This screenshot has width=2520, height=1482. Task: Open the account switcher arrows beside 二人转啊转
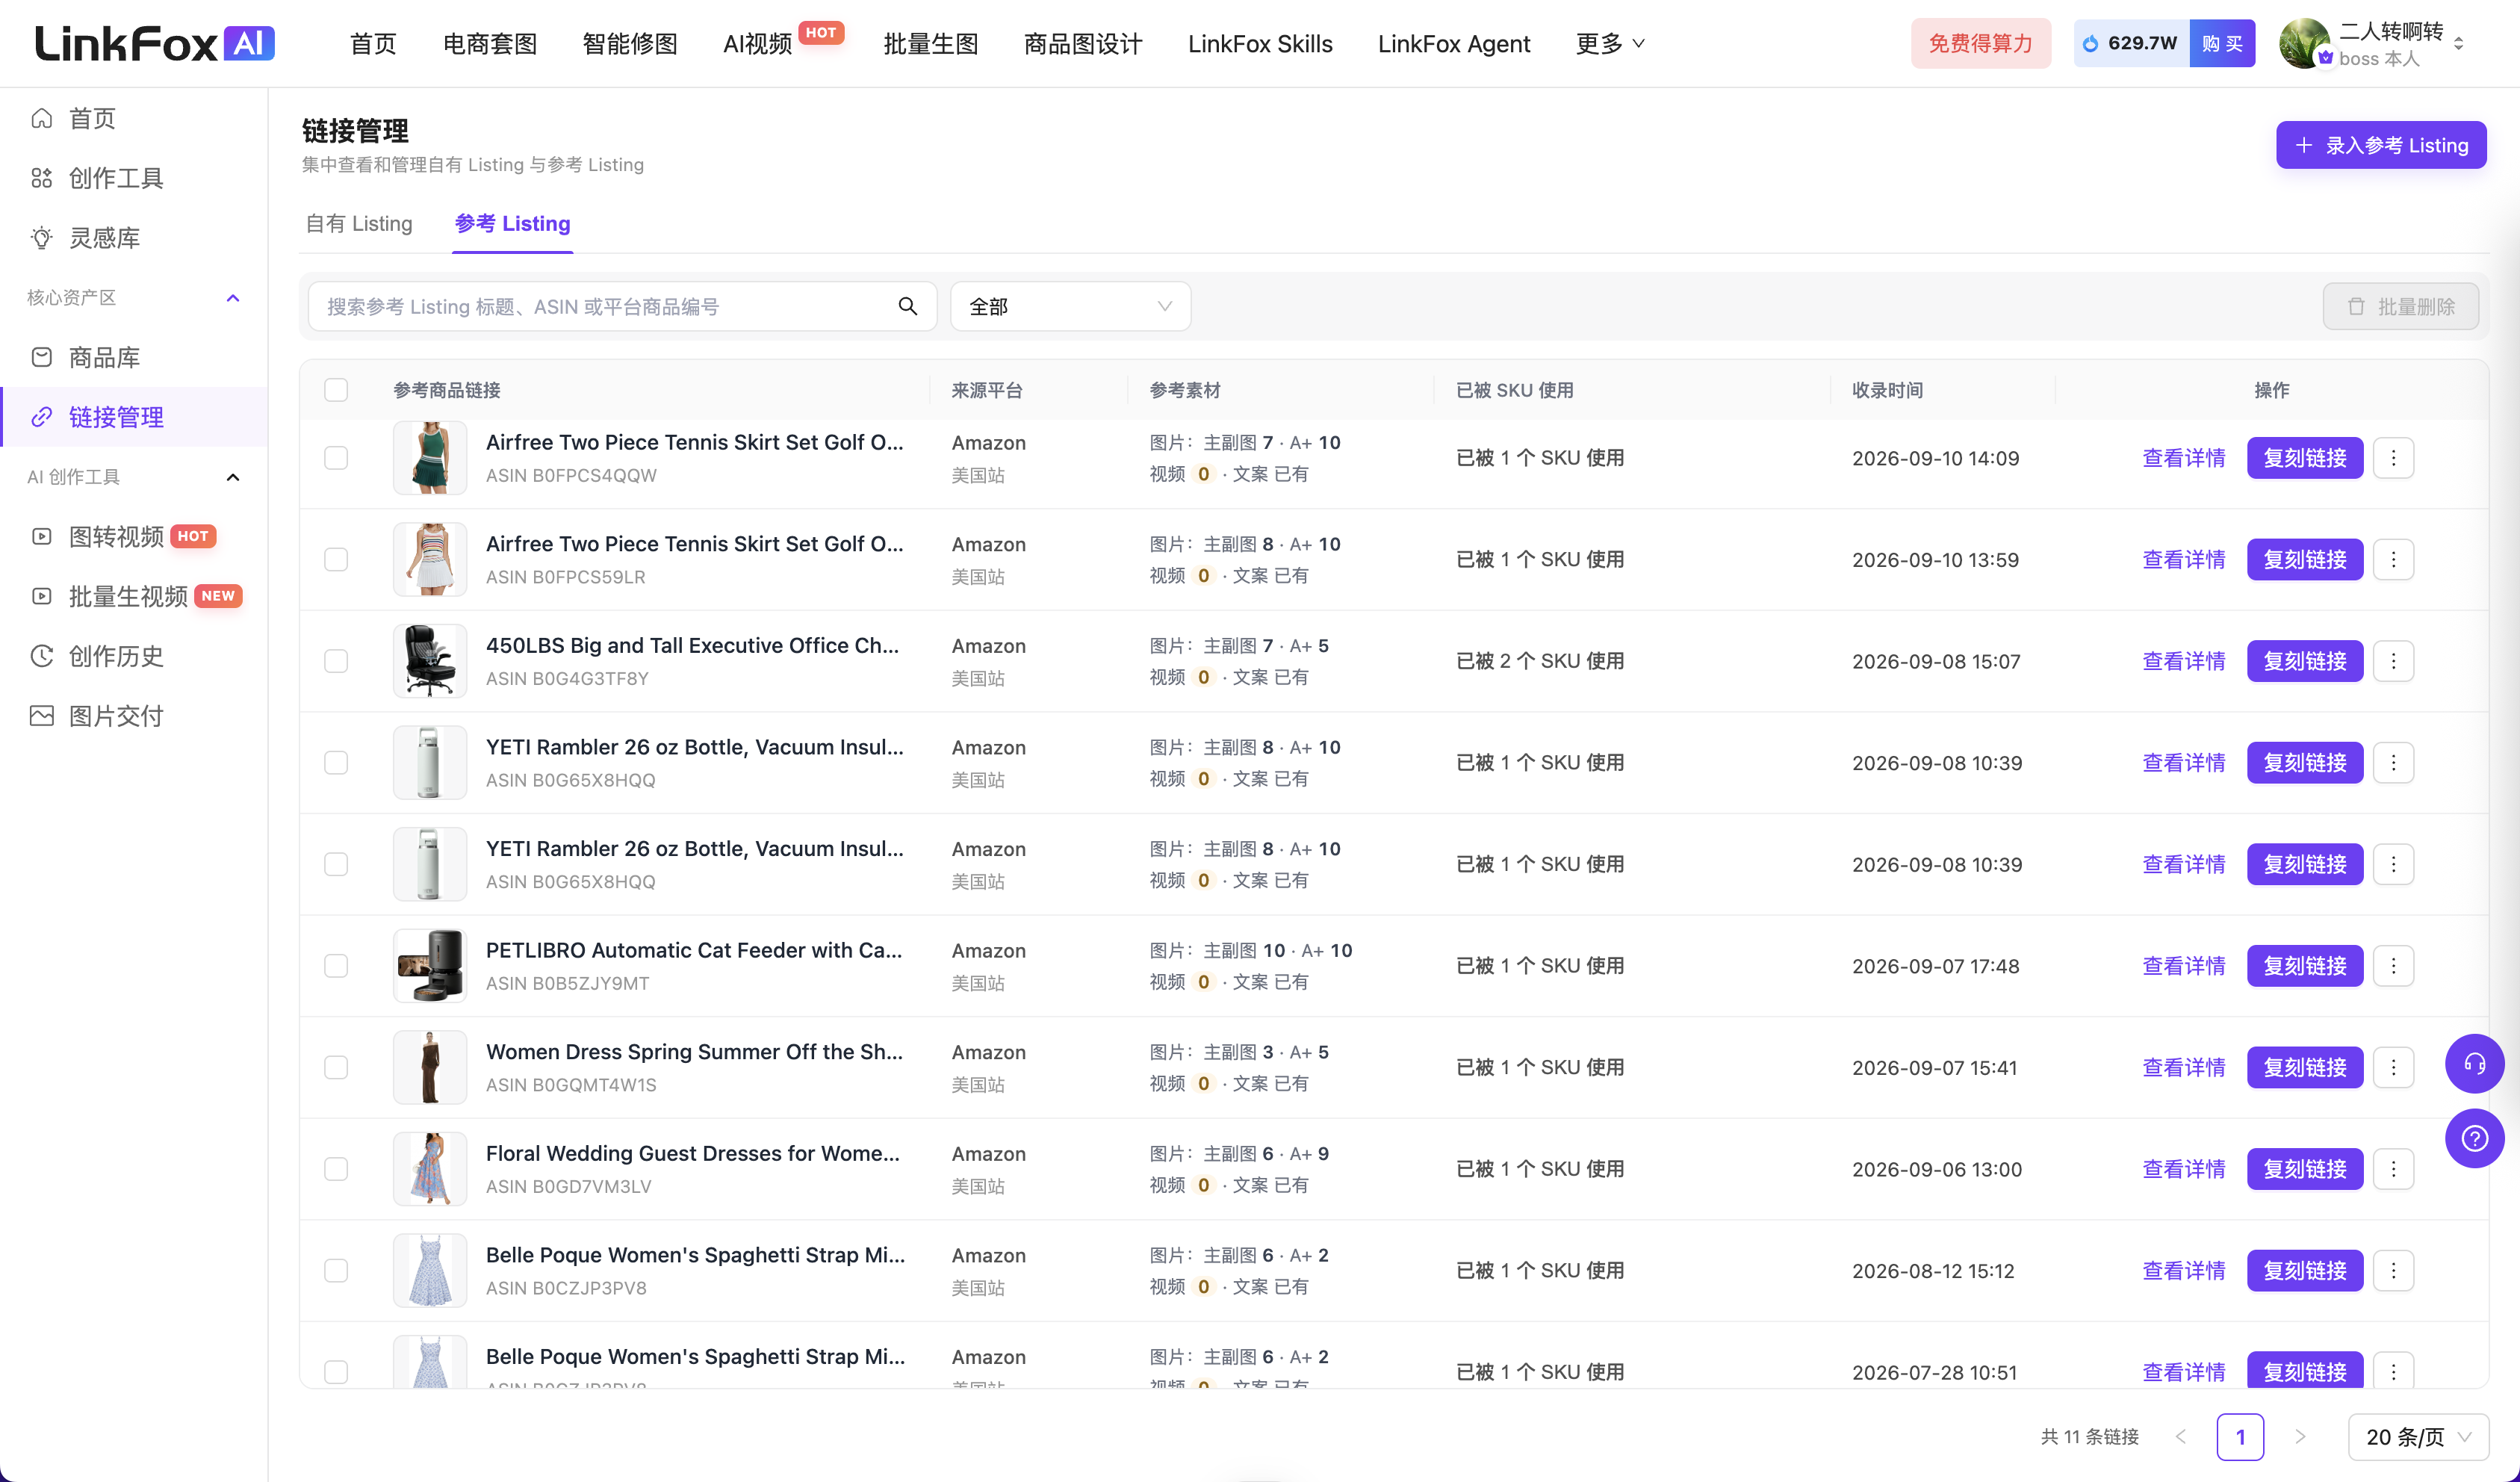[x=2459, y=44]
